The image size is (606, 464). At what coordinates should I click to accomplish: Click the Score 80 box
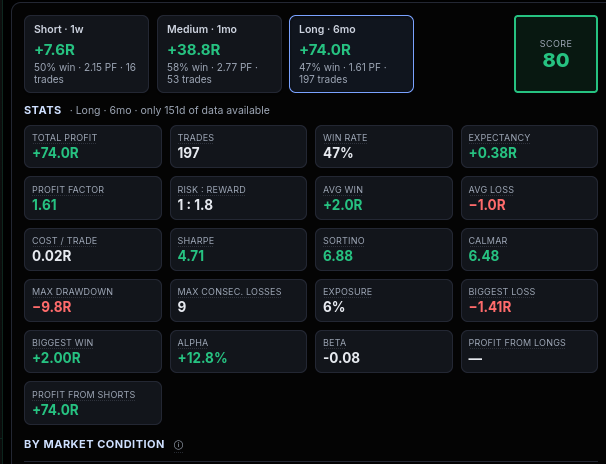556,54
